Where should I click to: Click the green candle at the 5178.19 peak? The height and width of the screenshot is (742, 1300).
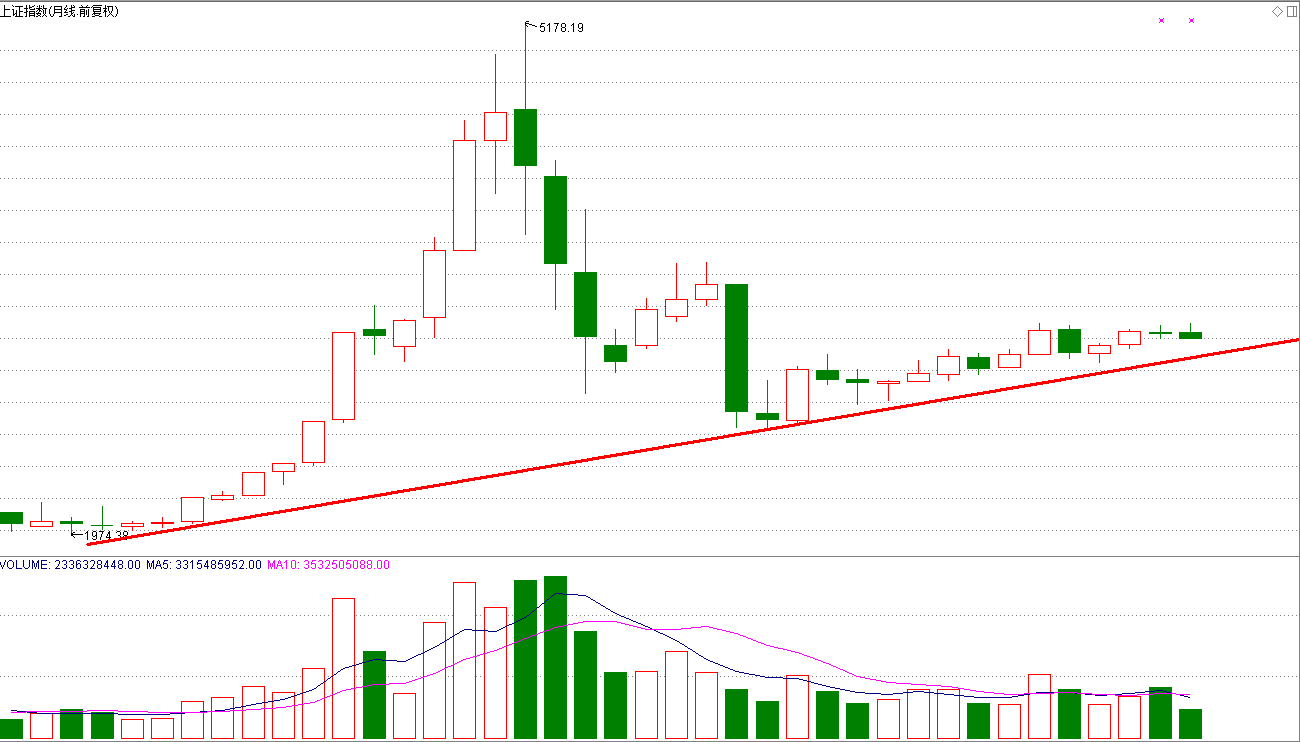pyautogui.click(x=526, y=137)
